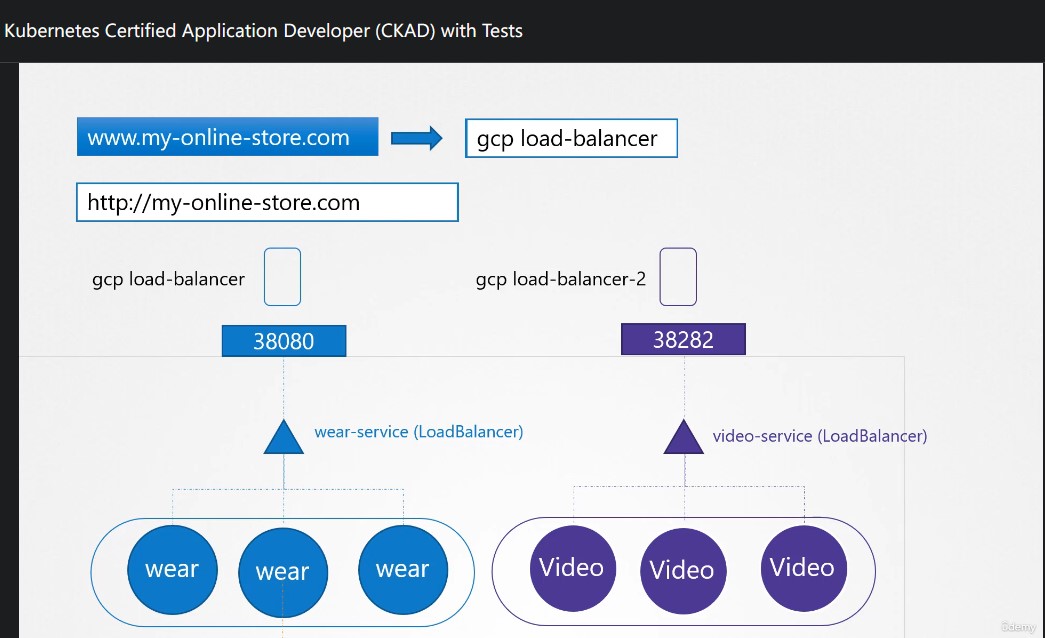Click the gcp load-balancer-2 text label
Screen dimensions: 1045x638
click(560, 279)
